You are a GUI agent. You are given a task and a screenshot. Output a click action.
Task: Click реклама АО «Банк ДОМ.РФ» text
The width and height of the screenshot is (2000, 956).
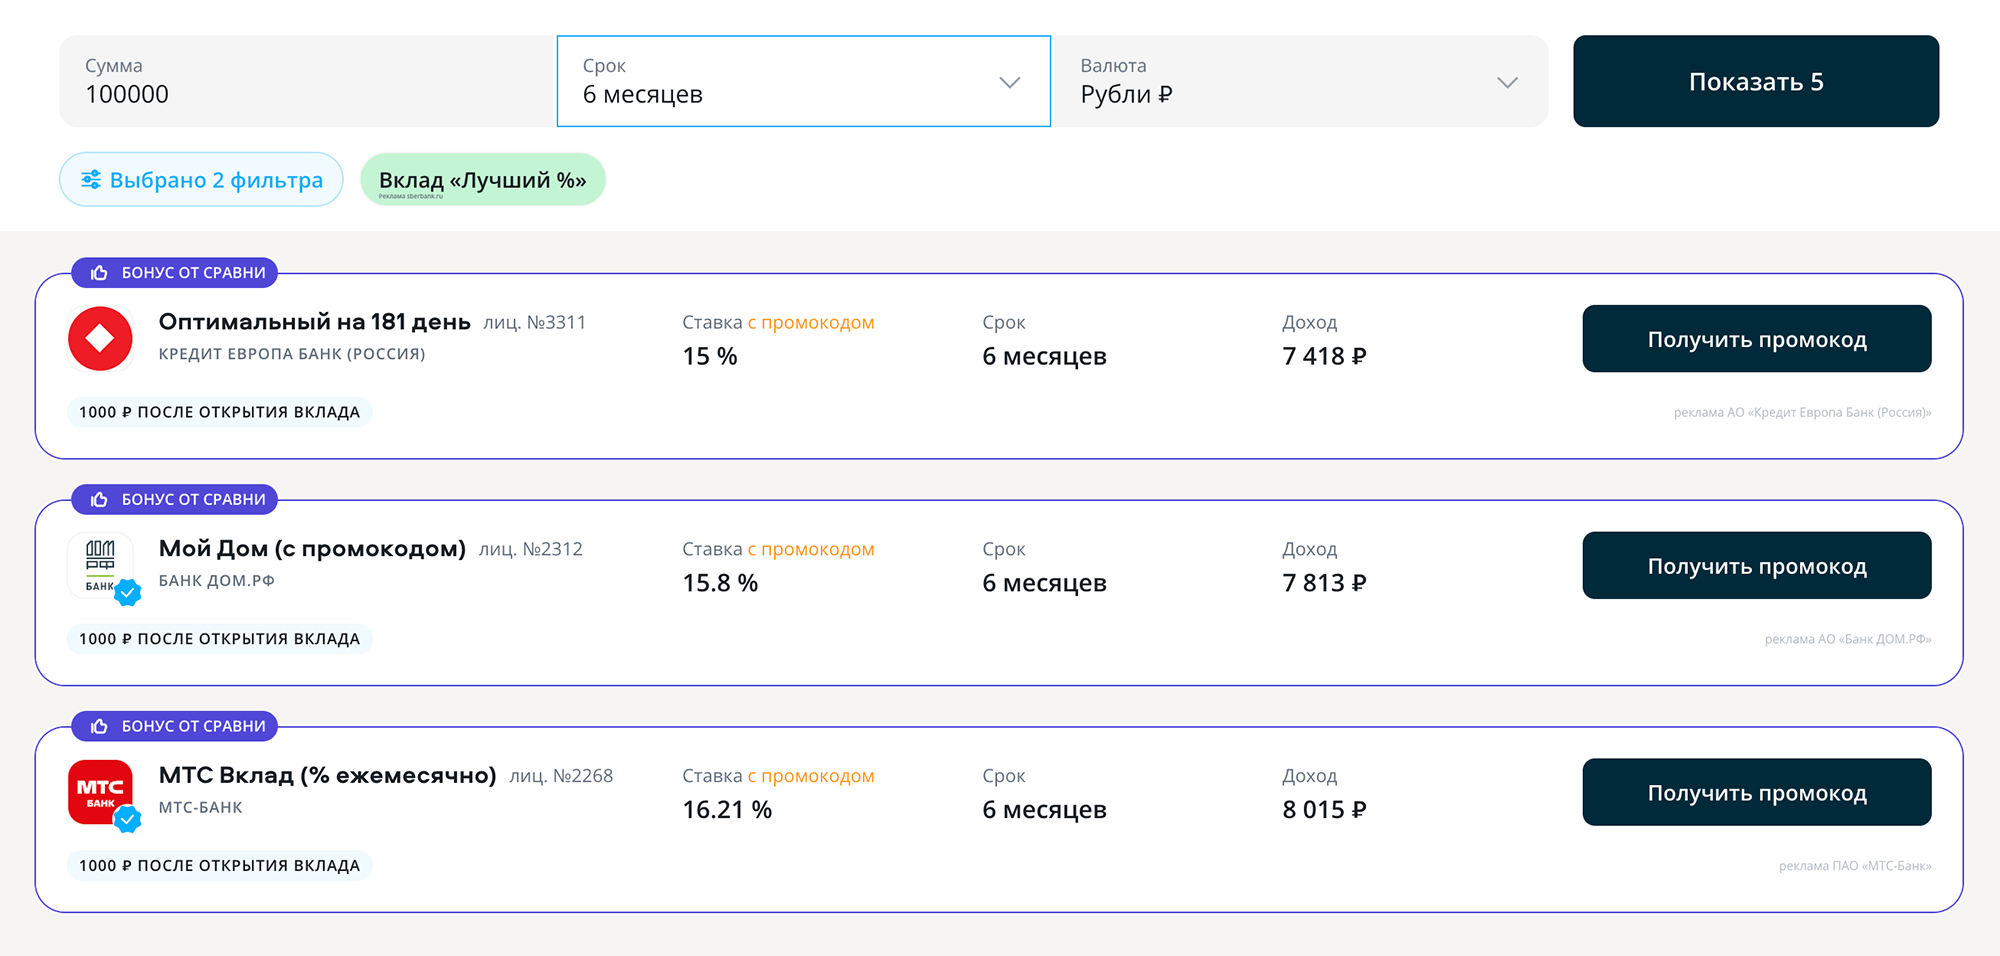pos(1848,639)
